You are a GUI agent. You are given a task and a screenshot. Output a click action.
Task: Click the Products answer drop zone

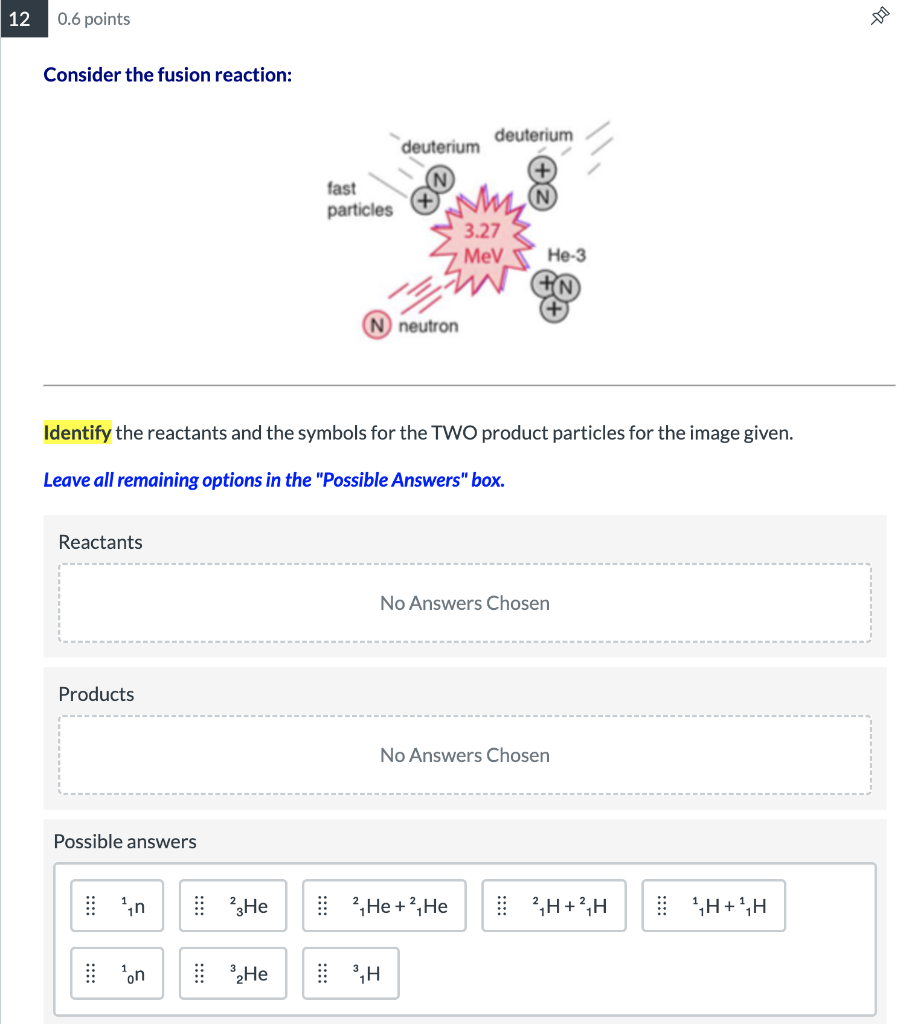[464, 755]
